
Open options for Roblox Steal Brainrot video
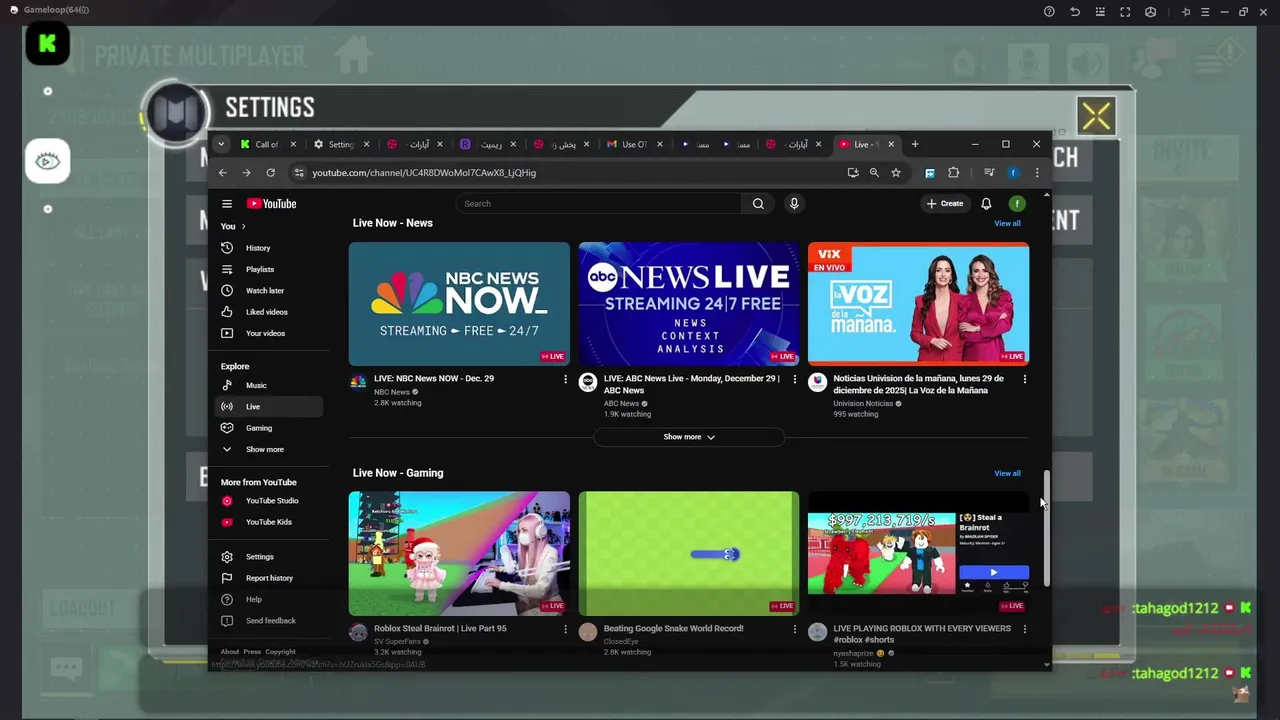[x=565, y=629]
